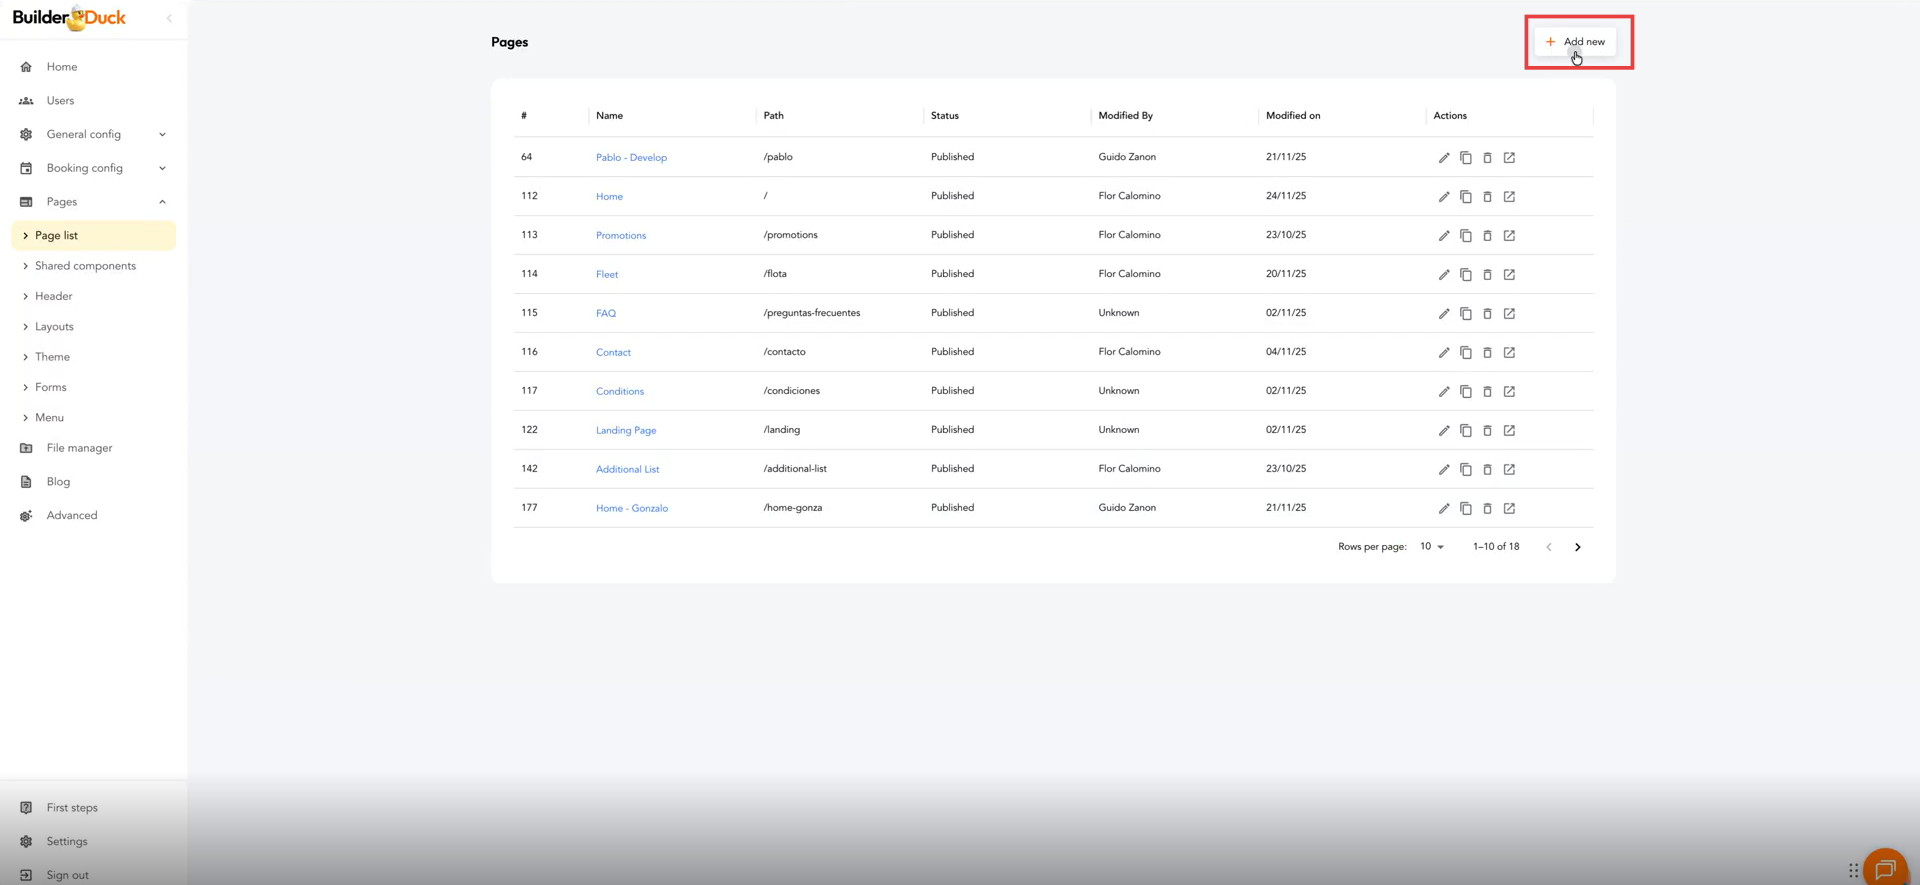Navigate to File manager
This screenshot has height=885, width=1920.
click(x=79, y=448)
